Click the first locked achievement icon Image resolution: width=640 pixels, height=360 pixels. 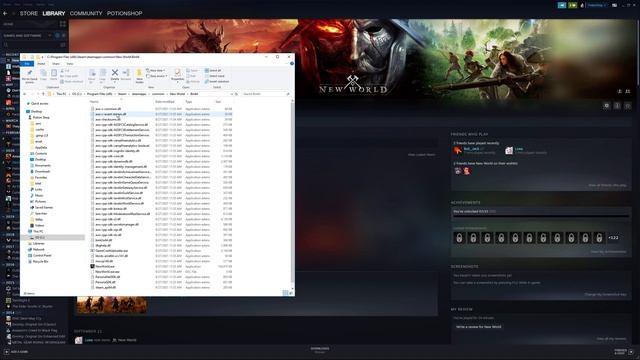click(459, 238)
